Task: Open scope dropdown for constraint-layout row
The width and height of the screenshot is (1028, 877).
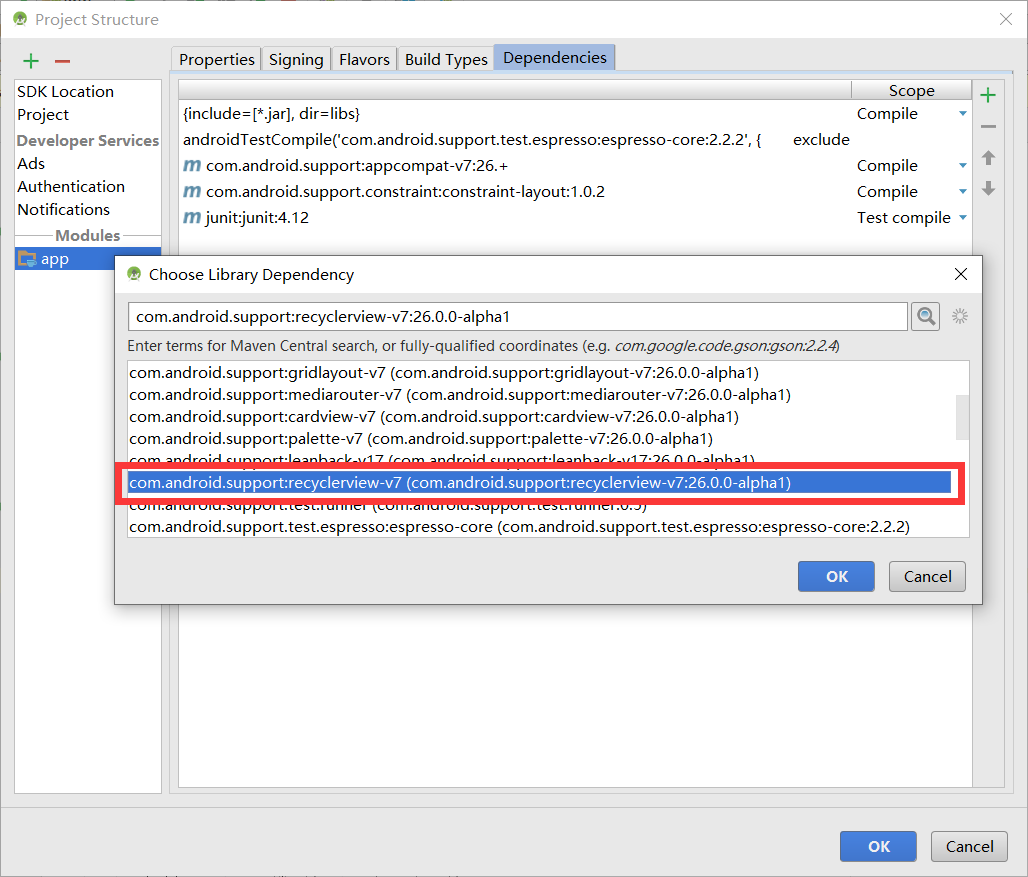Action: pyautogui.click(x=962, y=191)
